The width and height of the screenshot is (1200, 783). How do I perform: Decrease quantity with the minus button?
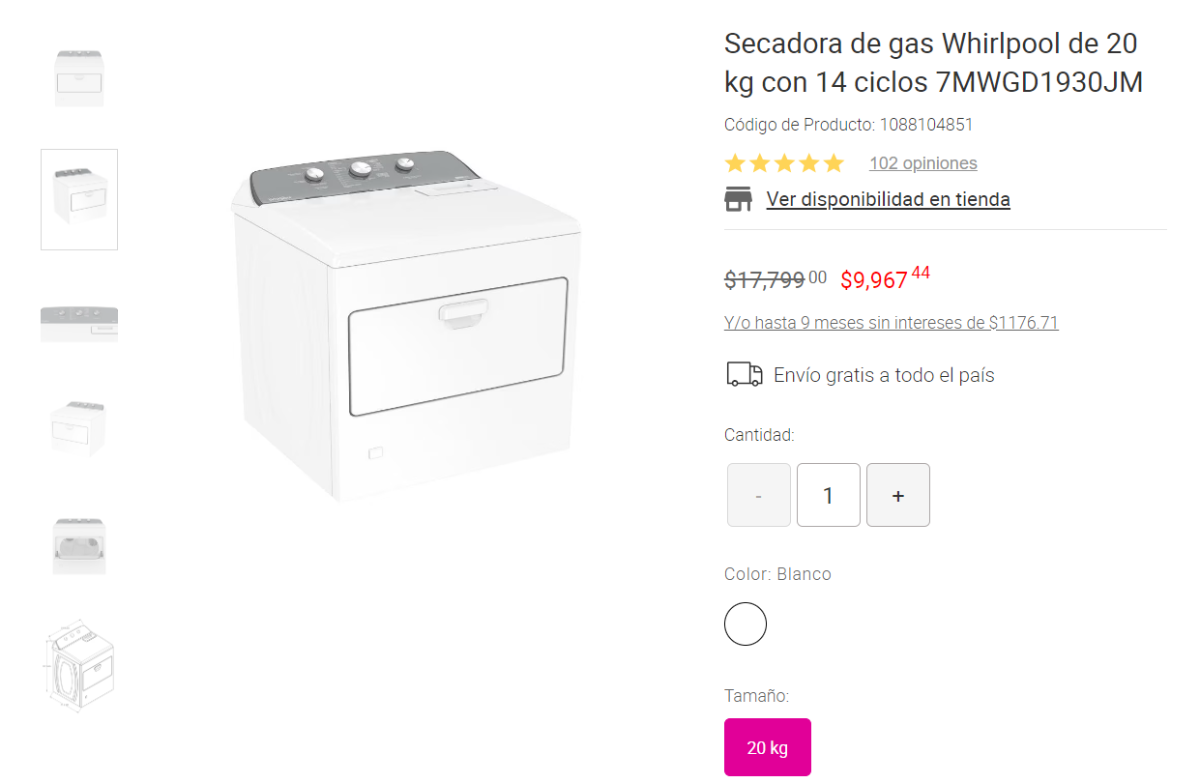point(759,495)
